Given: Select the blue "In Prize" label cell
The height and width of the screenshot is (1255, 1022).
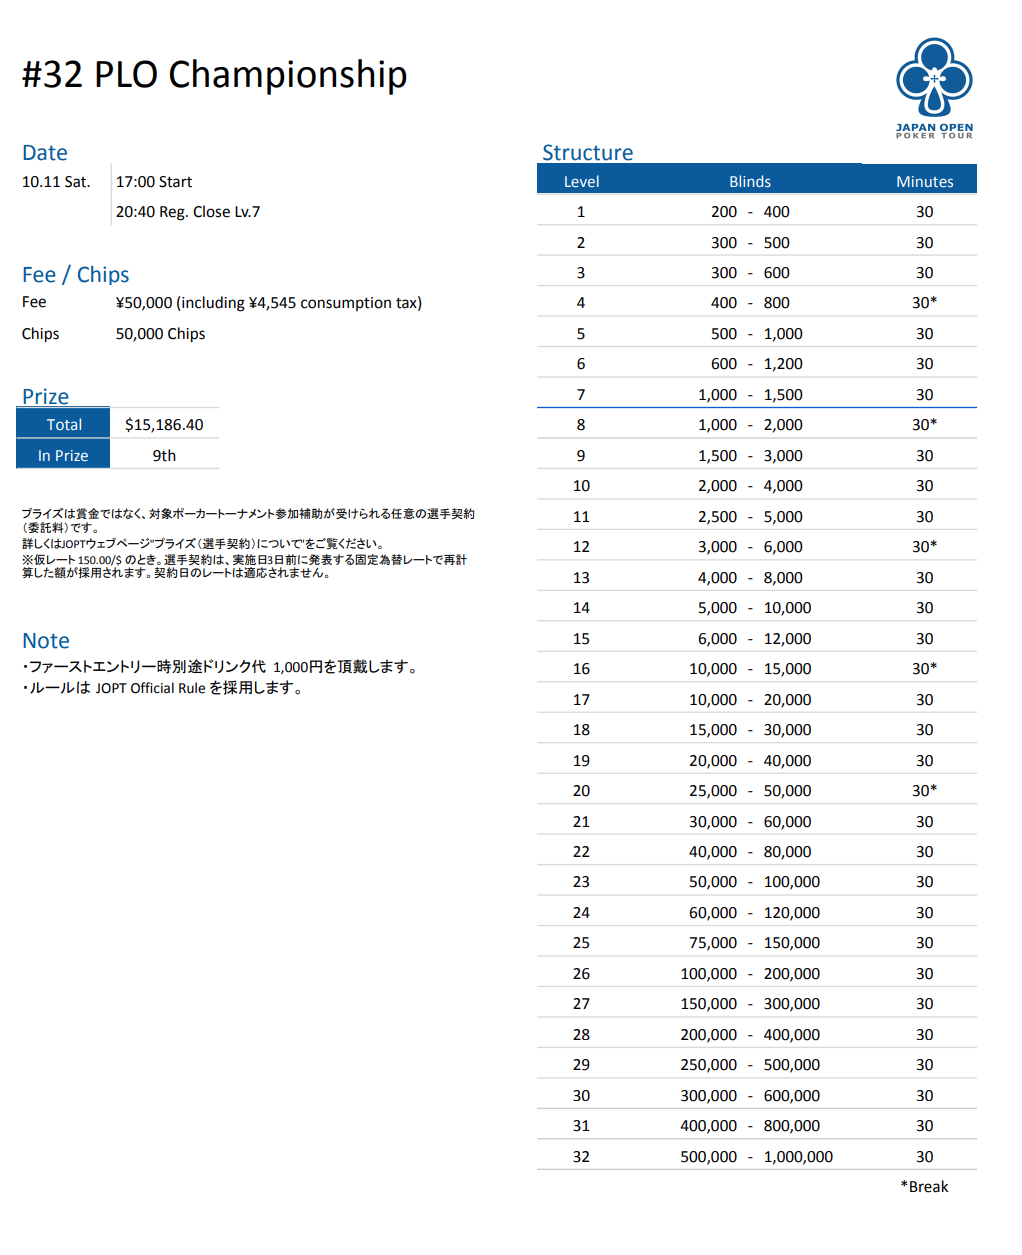Looking at the screenshot, I should tap(63, 456).
